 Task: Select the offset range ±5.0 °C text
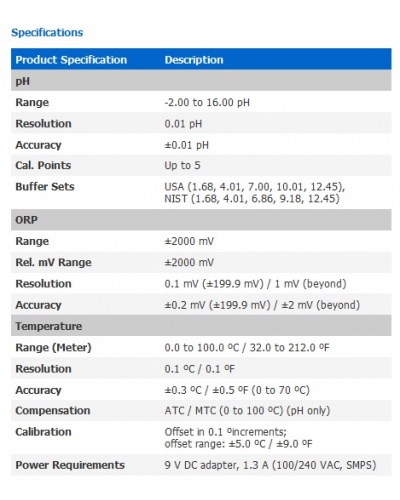coord(238,444)
